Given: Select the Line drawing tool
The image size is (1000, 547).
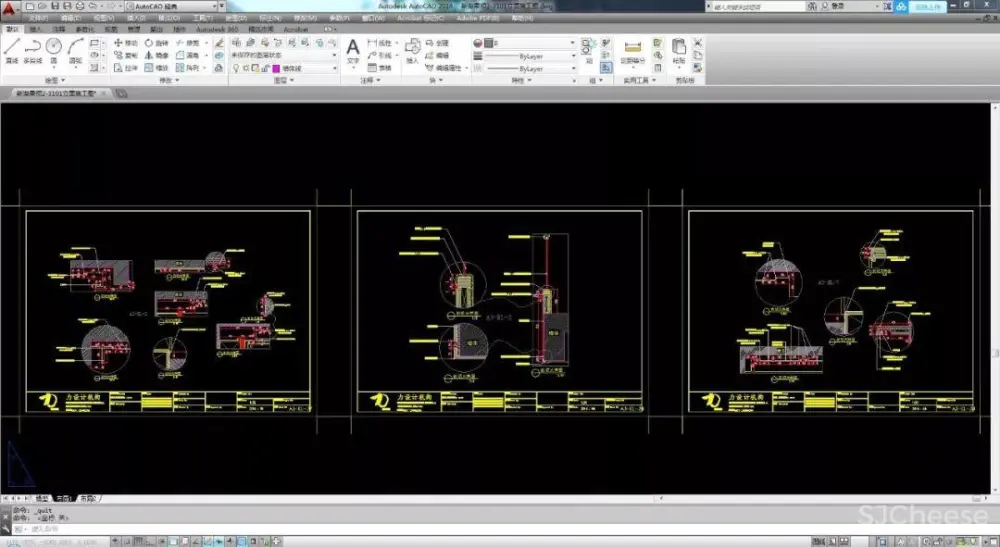Looking at the screenshot, I should point(11,48).
